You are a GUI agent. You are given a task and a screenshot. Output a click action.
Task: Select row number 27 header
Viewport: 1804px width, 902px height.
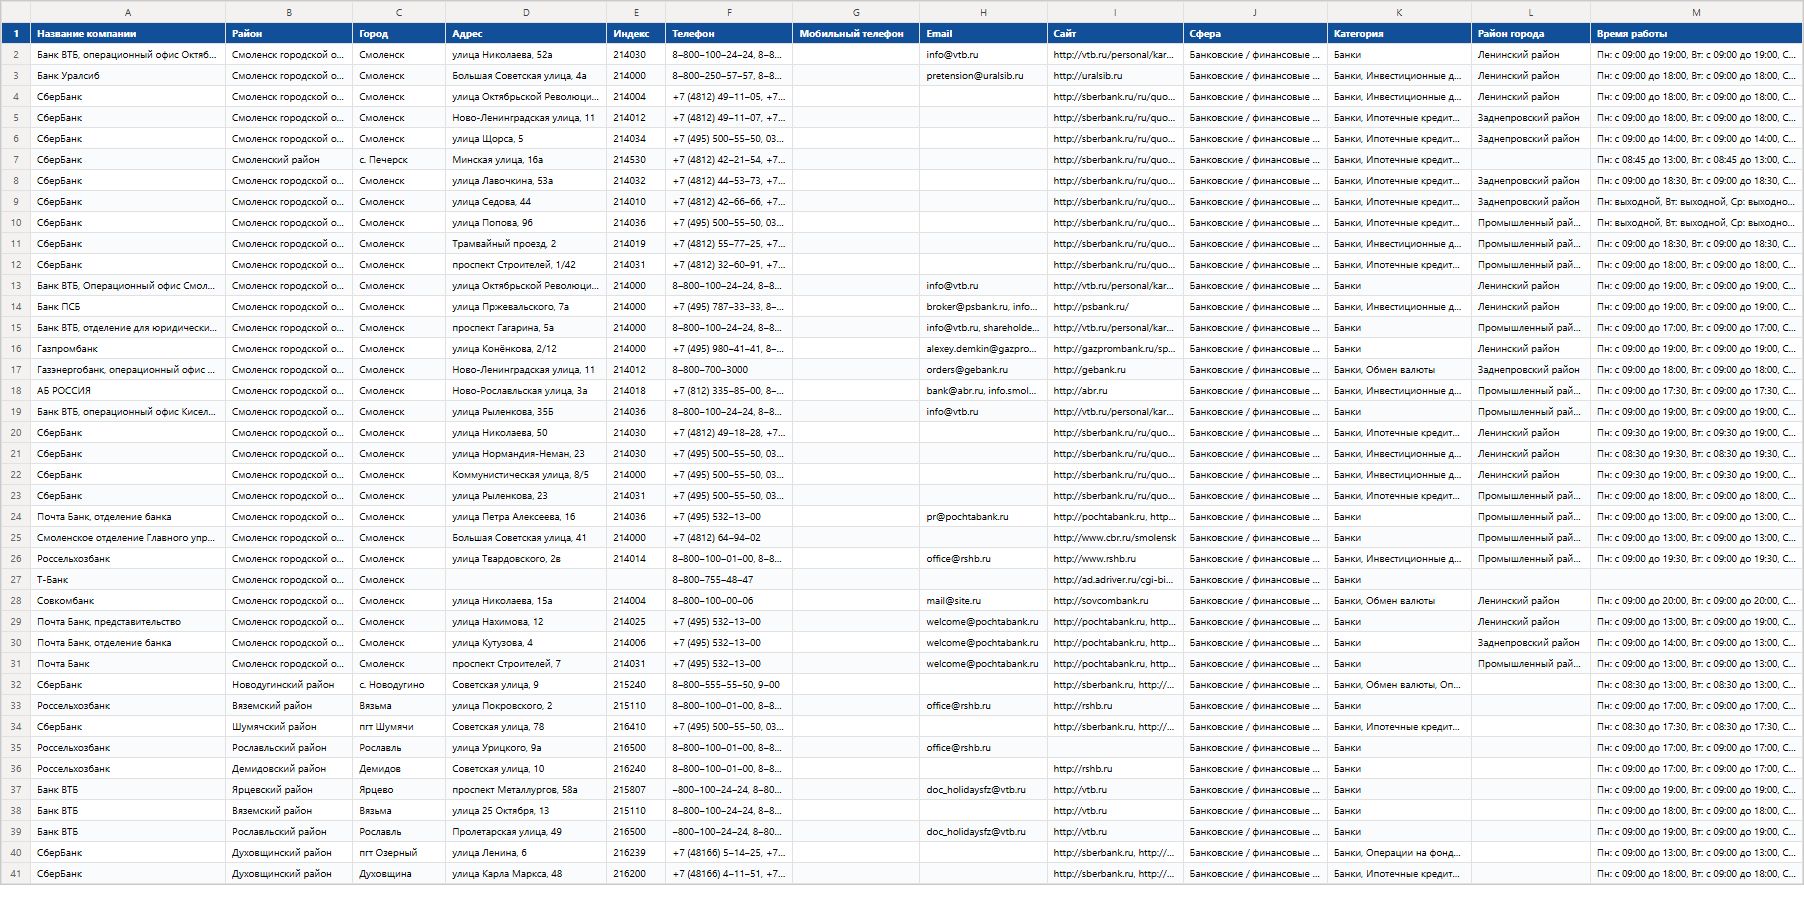pyautogui.click(x=16, y=580)
